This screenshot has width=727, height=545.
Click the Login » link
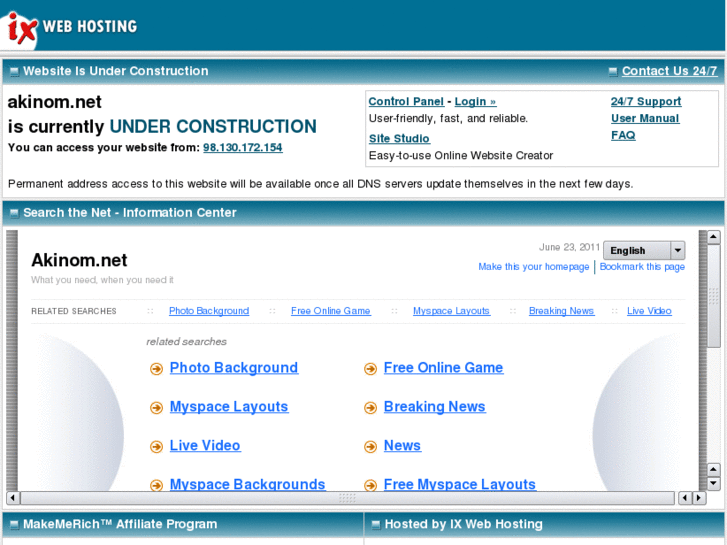pyautogui.click(x=475, y=102)
